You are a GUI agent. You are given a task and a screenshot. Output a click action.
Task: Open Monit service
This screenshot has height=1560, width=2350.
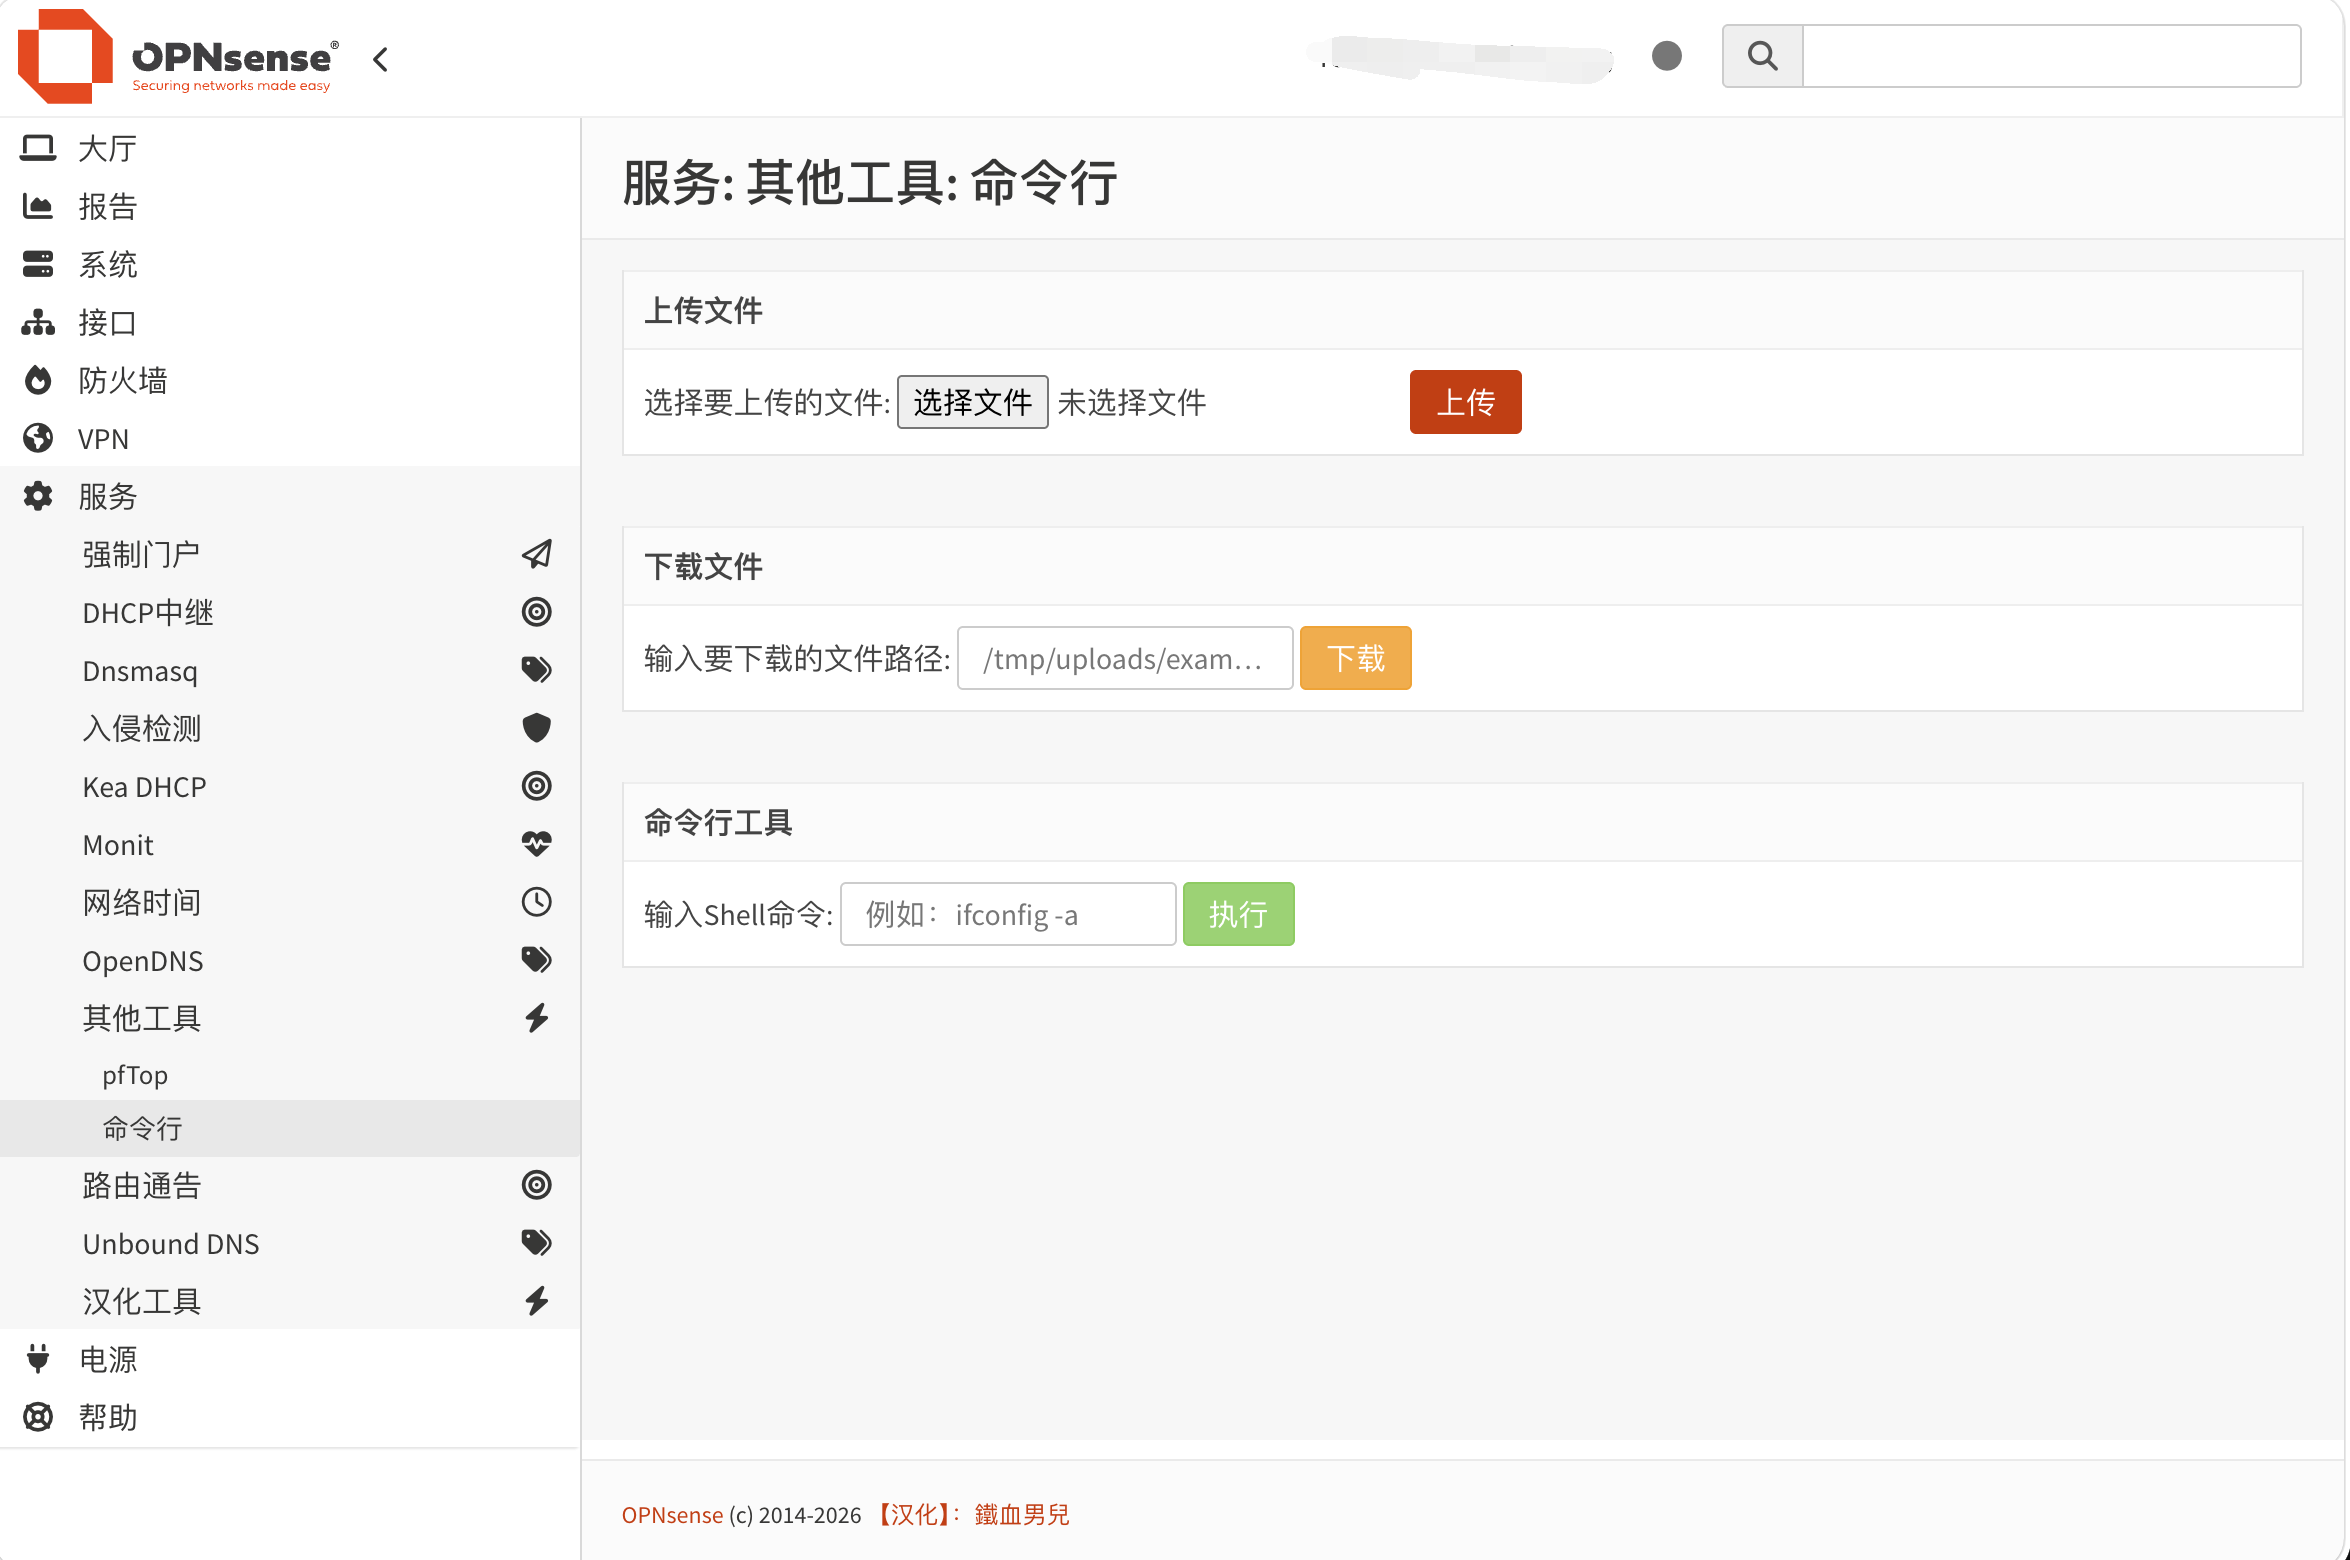coord(290,844)
